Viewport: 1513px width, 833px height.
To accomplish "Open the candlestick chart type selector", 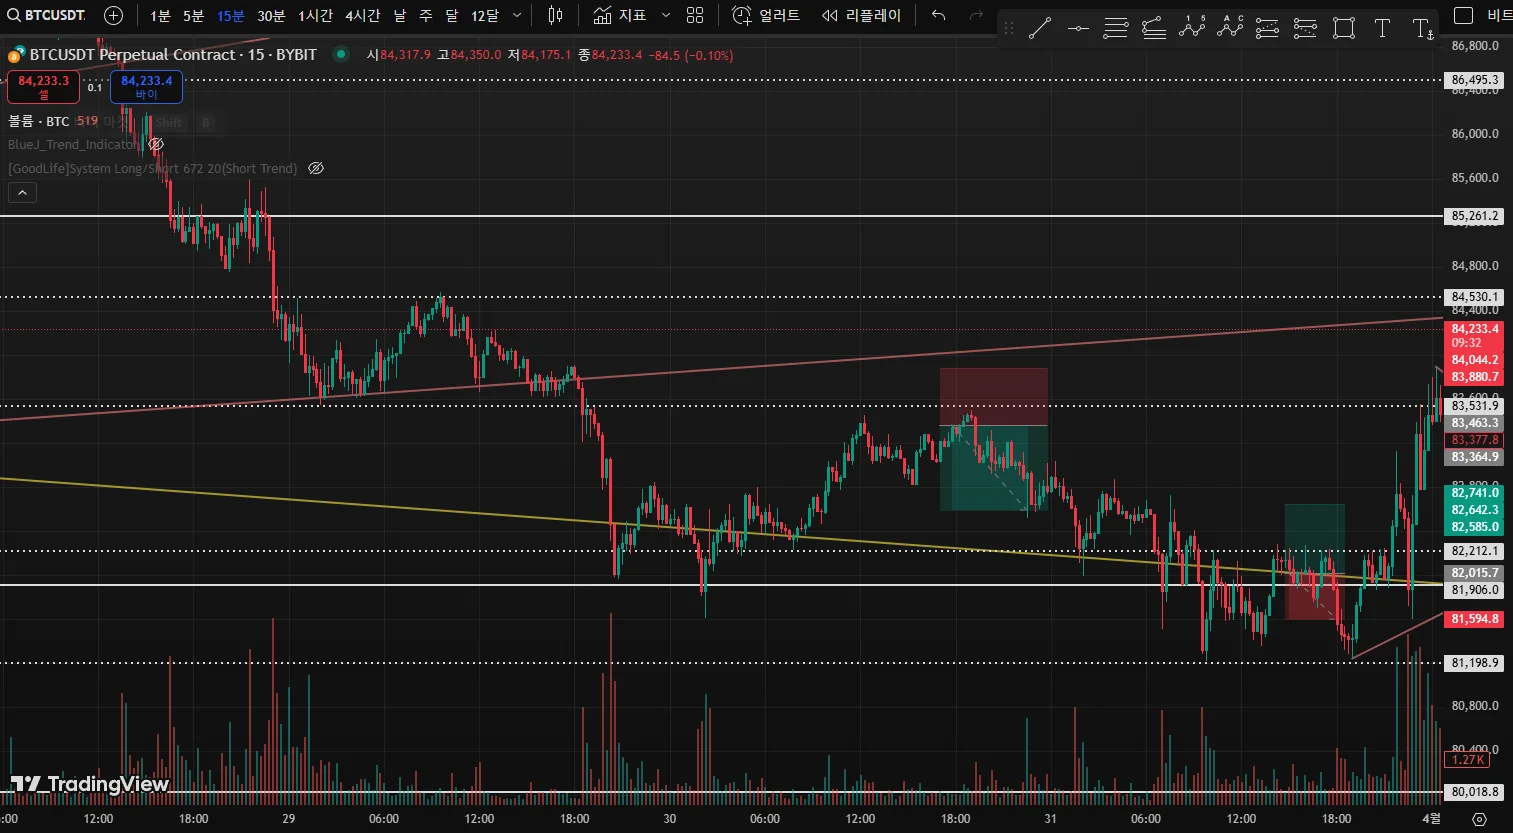I will [556, 16].
